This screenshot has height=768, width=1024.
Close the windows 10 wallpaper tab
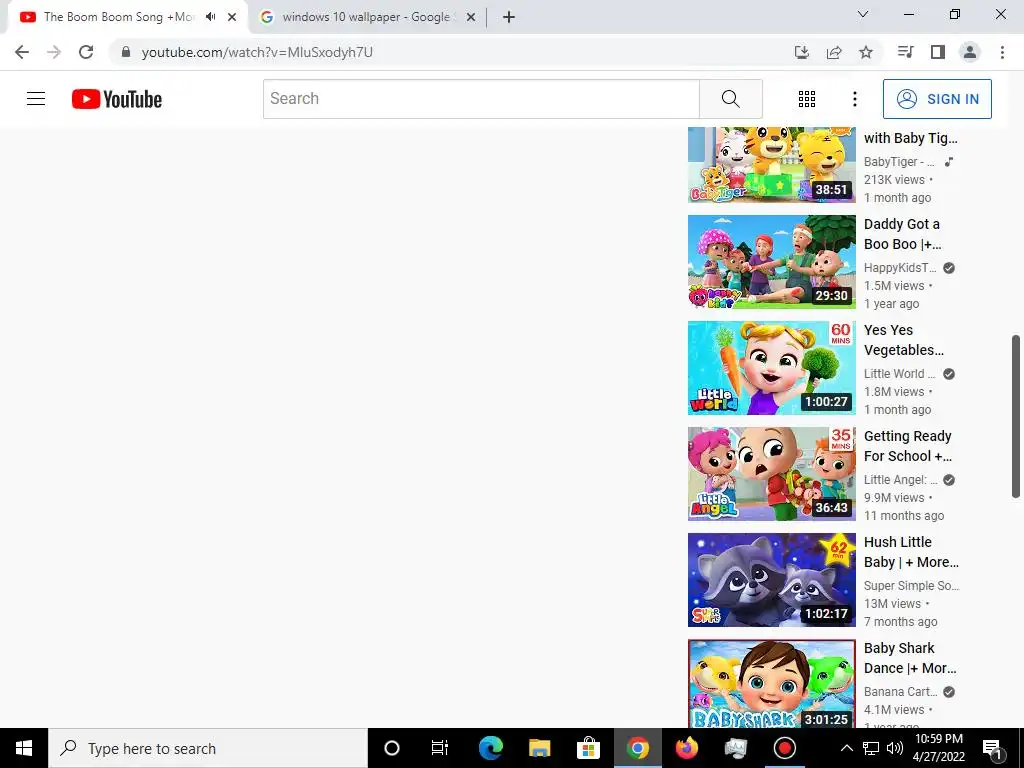(x=471, y=17)
